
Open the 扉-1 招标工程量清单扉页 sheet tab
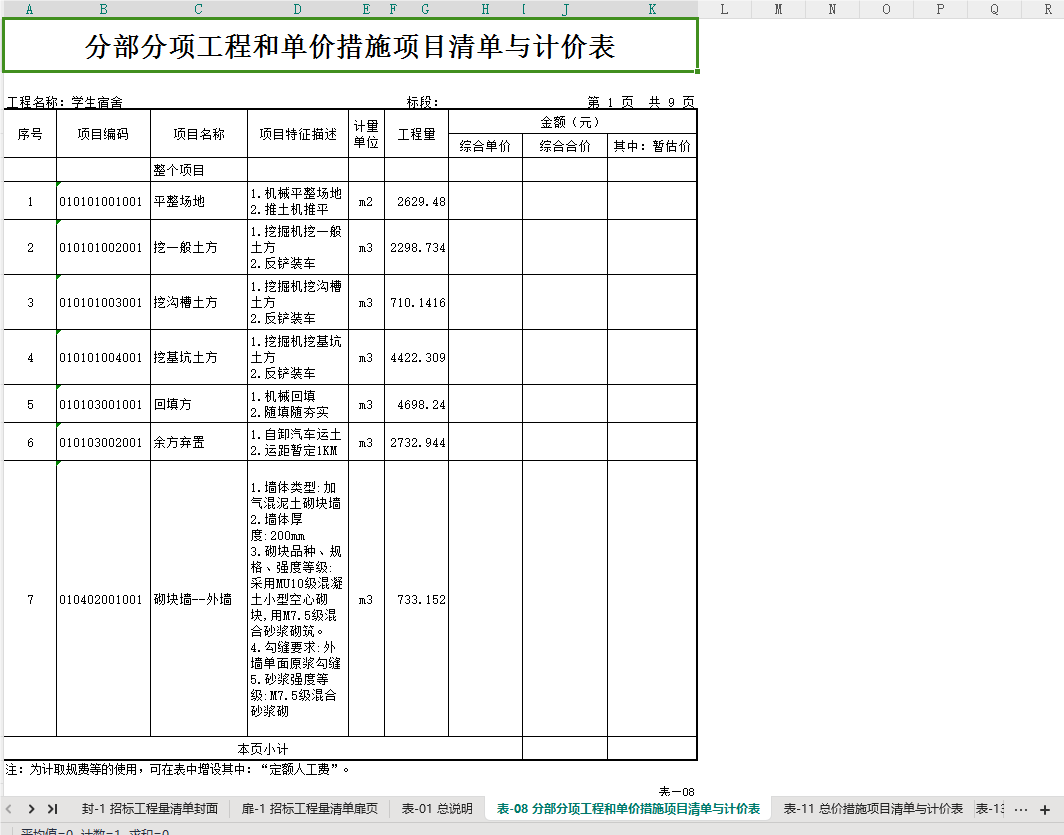tap(309, 809)
